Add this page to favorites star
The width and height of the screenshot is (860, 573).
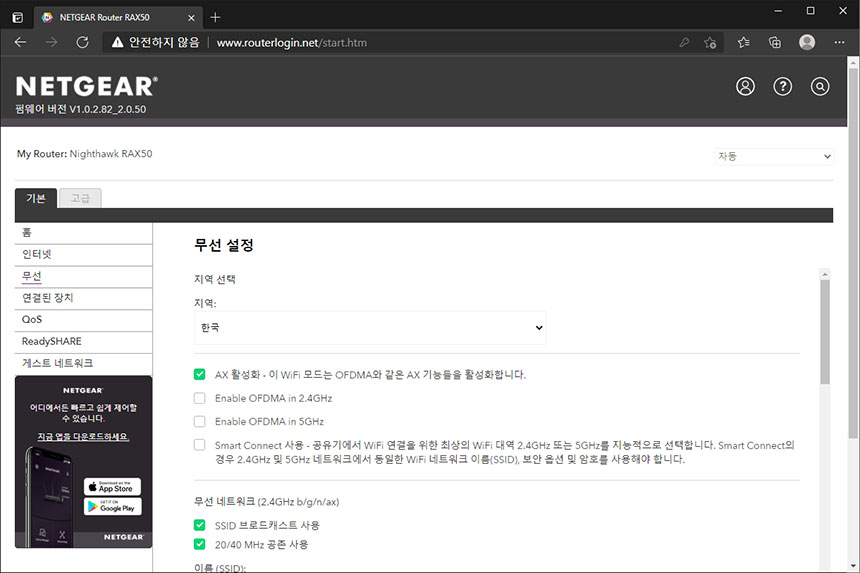point(710,42)
